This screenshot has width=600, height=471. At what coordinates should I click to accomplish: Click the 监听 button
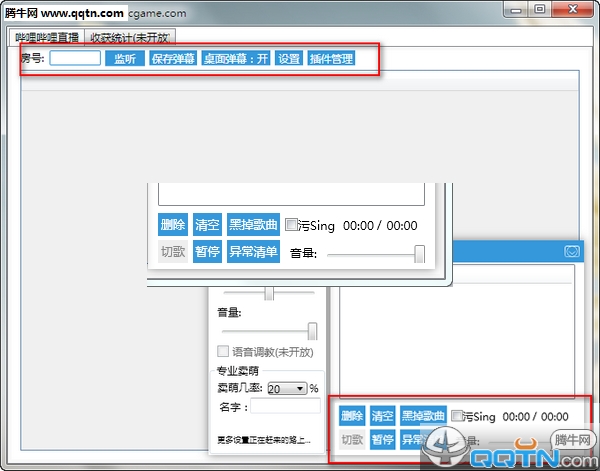[125, 59]
